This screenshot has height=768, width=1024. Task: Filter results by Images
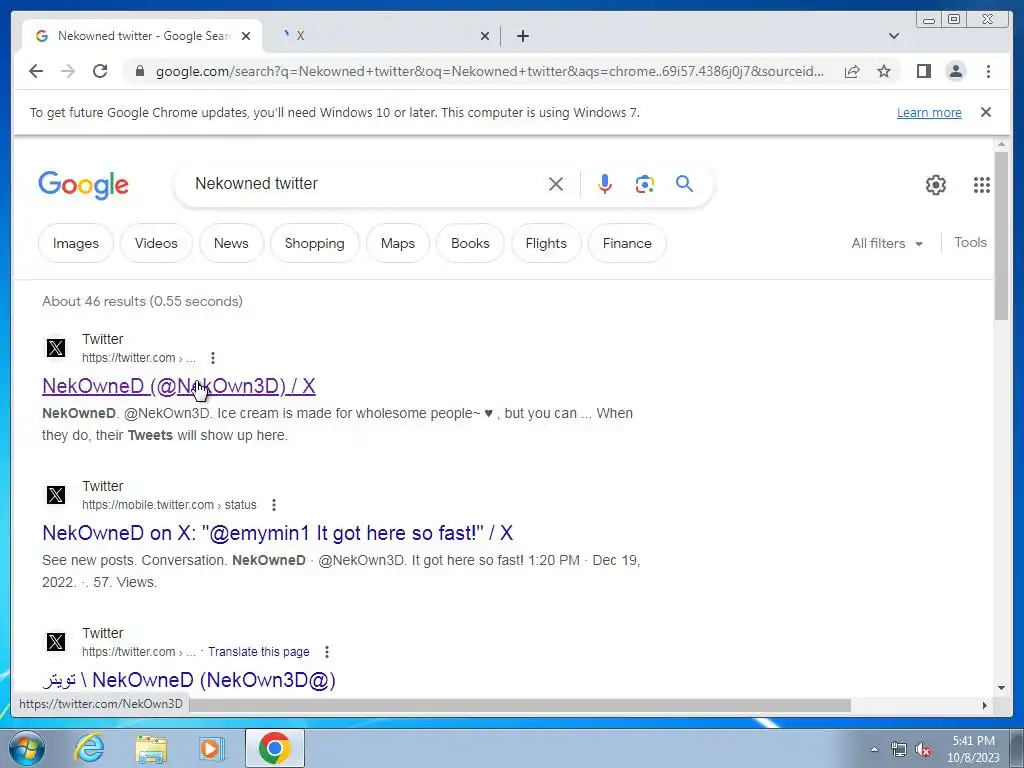coord(76,244)
